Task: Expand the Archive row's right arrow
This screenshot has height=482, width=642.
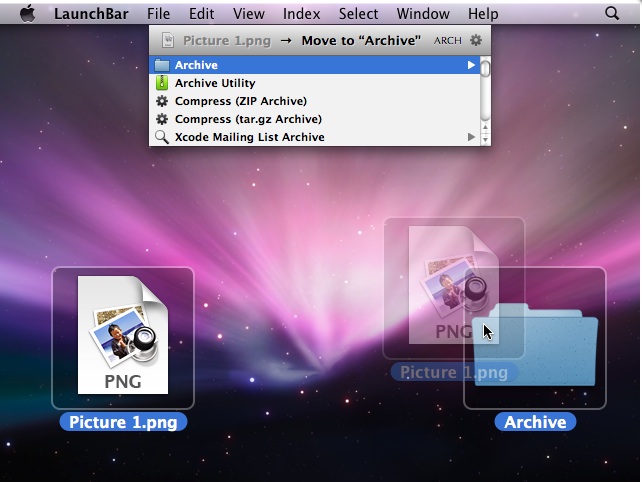Action: 471,66
